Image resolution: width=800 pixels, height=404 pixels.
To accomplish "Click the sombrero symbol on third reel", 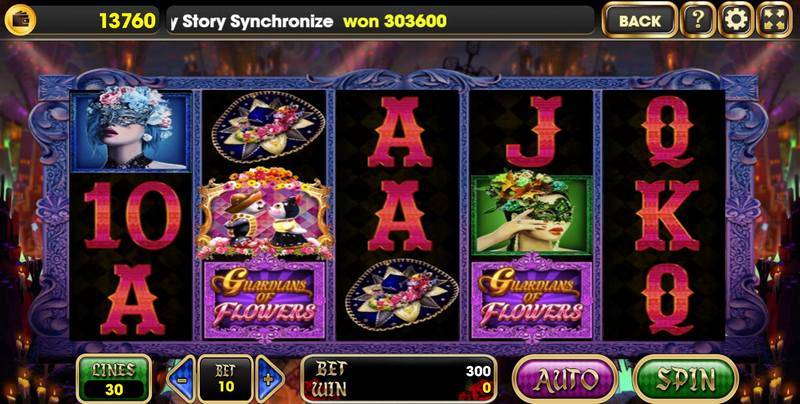I will click(x=402, y=298).
